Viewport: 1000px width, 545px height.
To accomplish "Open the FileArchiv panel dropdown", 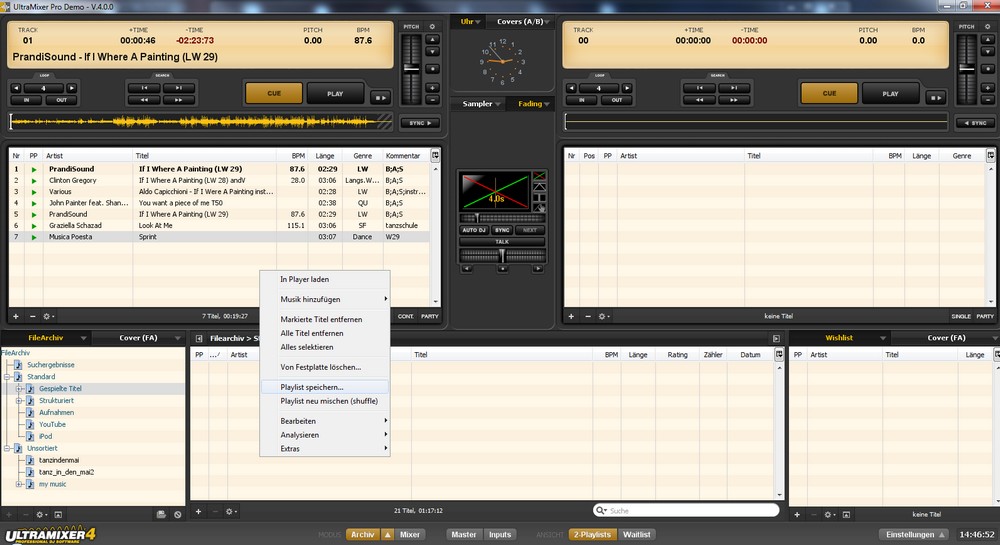I will (x=83, y=338).
